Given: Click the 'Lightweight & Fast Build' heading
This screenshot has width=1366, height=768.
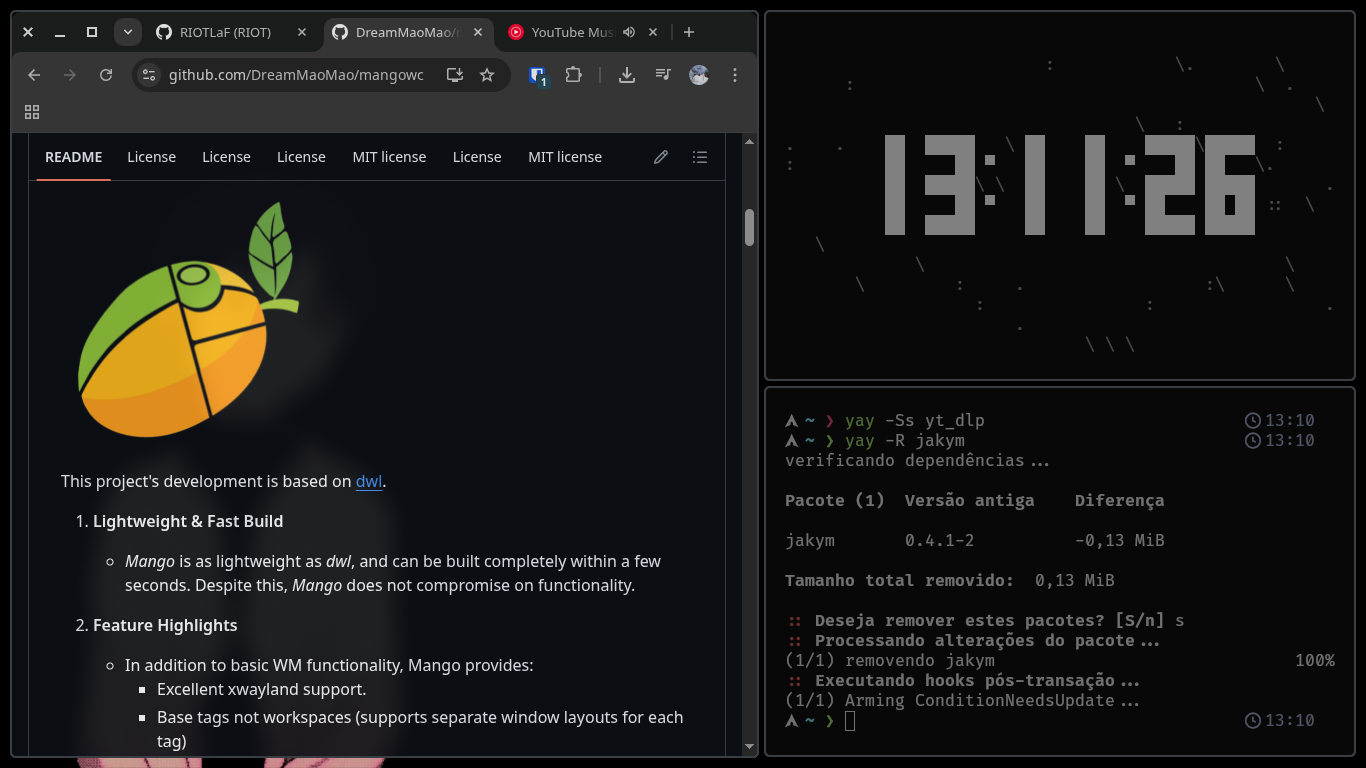Looking at the screenshot, I should [x=188, y=521].
